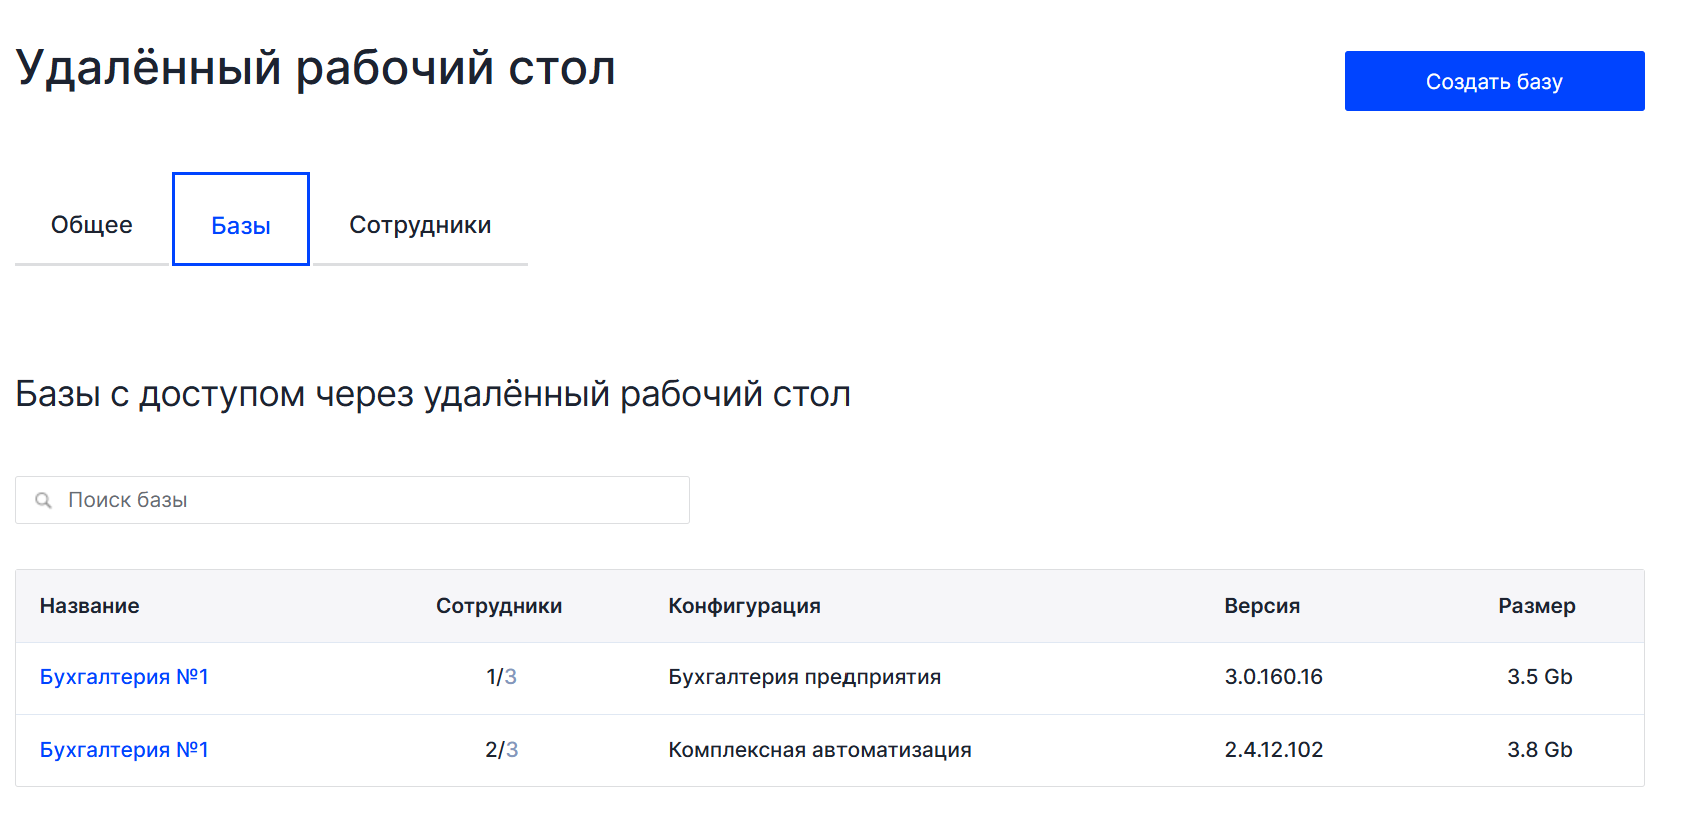1684x822 pixels.
Task: Select the Комплексная автоматизация configuration cell
Action: tap(819, 750)
